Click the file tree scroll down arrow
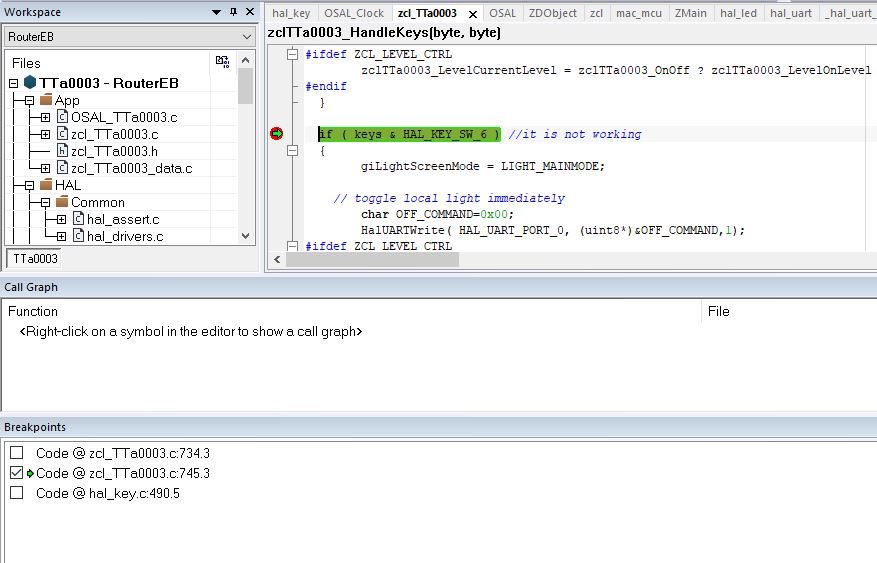The height and width of the screenshot is (563, 877). 245,236
